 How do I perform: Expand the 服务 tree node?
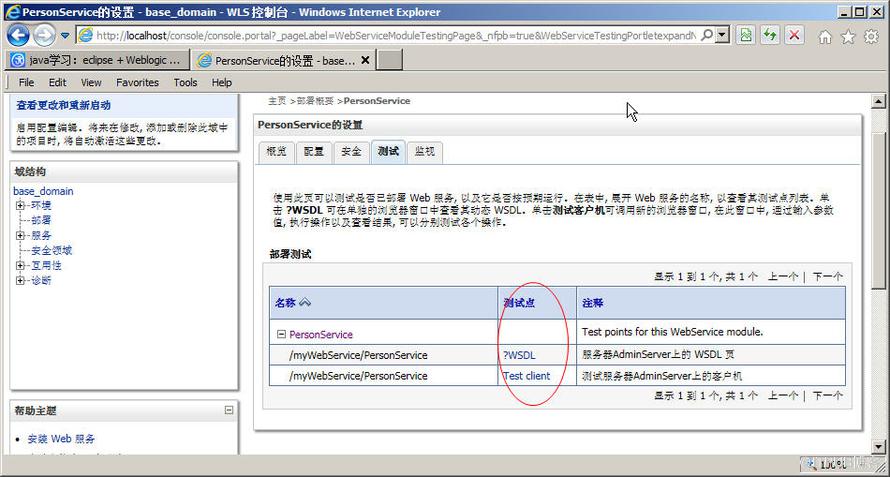[20, 236]
